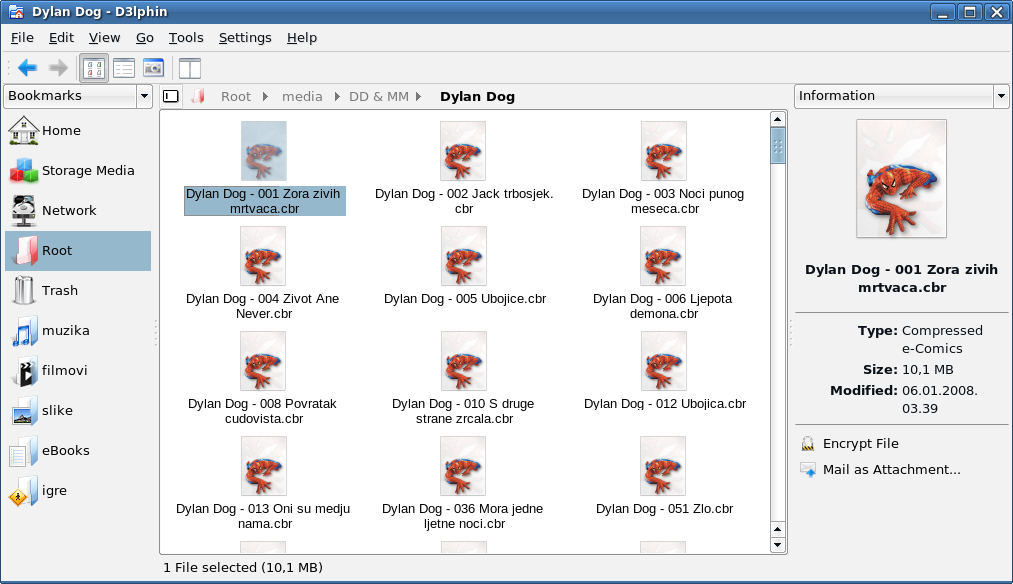Navigate to DD & MM in breadcrumb
The width and height of the screenshot is (1013, 584).
click(x=379, y=96)
